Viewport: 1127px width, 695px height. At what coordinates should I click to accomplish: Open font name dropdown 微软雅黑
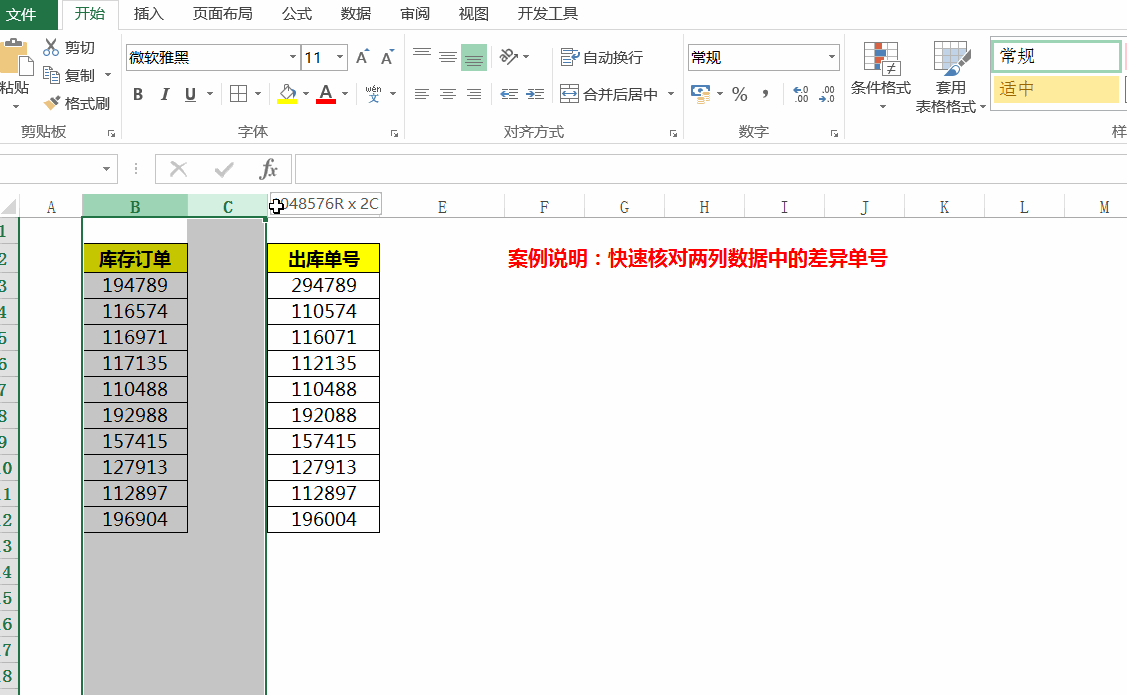(293, 57)
